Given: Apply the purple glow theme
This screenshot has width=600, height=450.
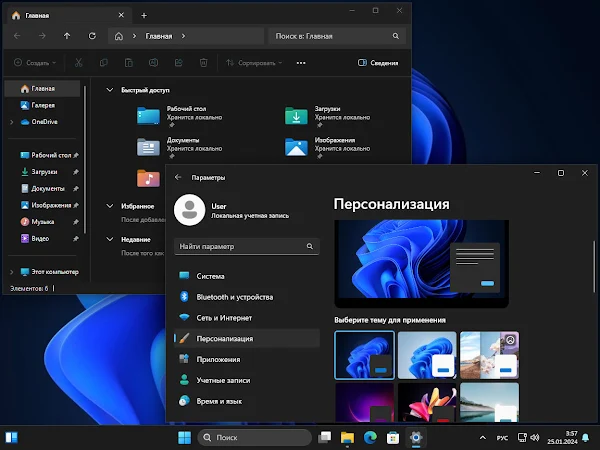Looking at the screenshot, I should click(x=364, y=402).
